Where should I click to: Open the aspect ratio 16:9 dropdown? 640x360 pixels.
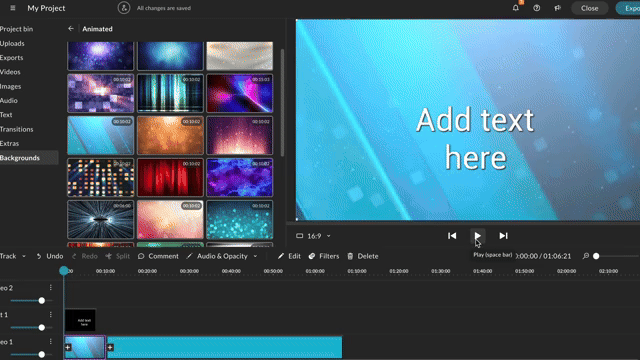(313, 236)
